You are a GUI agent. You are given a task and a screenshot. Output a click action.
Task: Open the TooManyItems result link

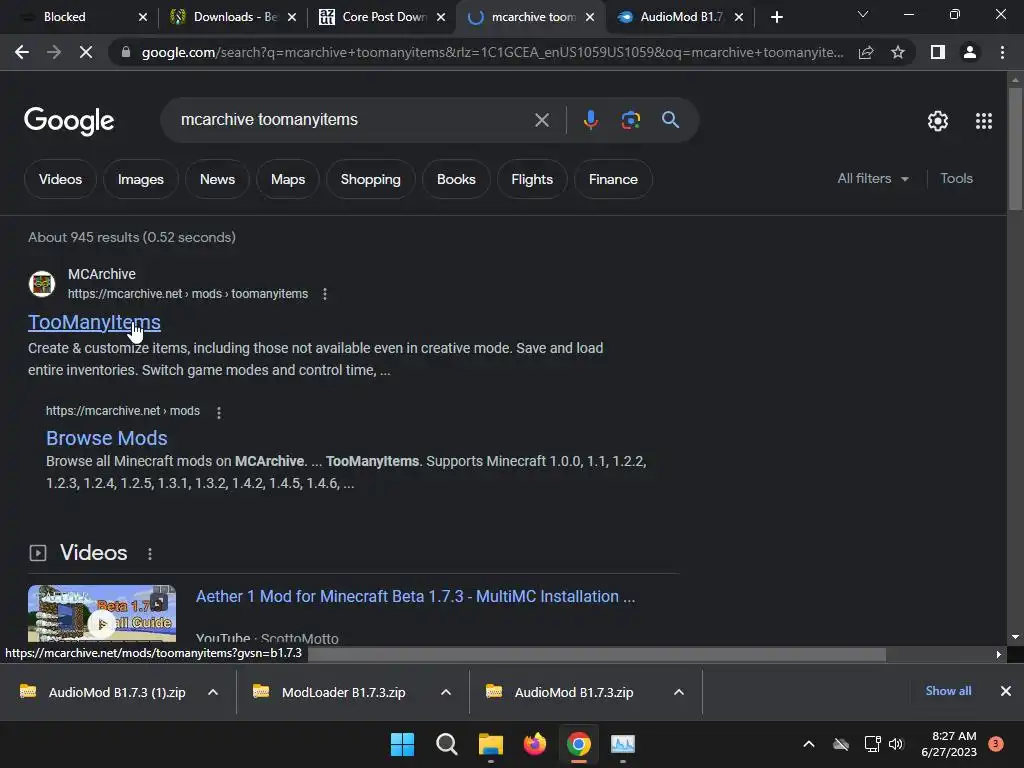(x=94, y=322)
